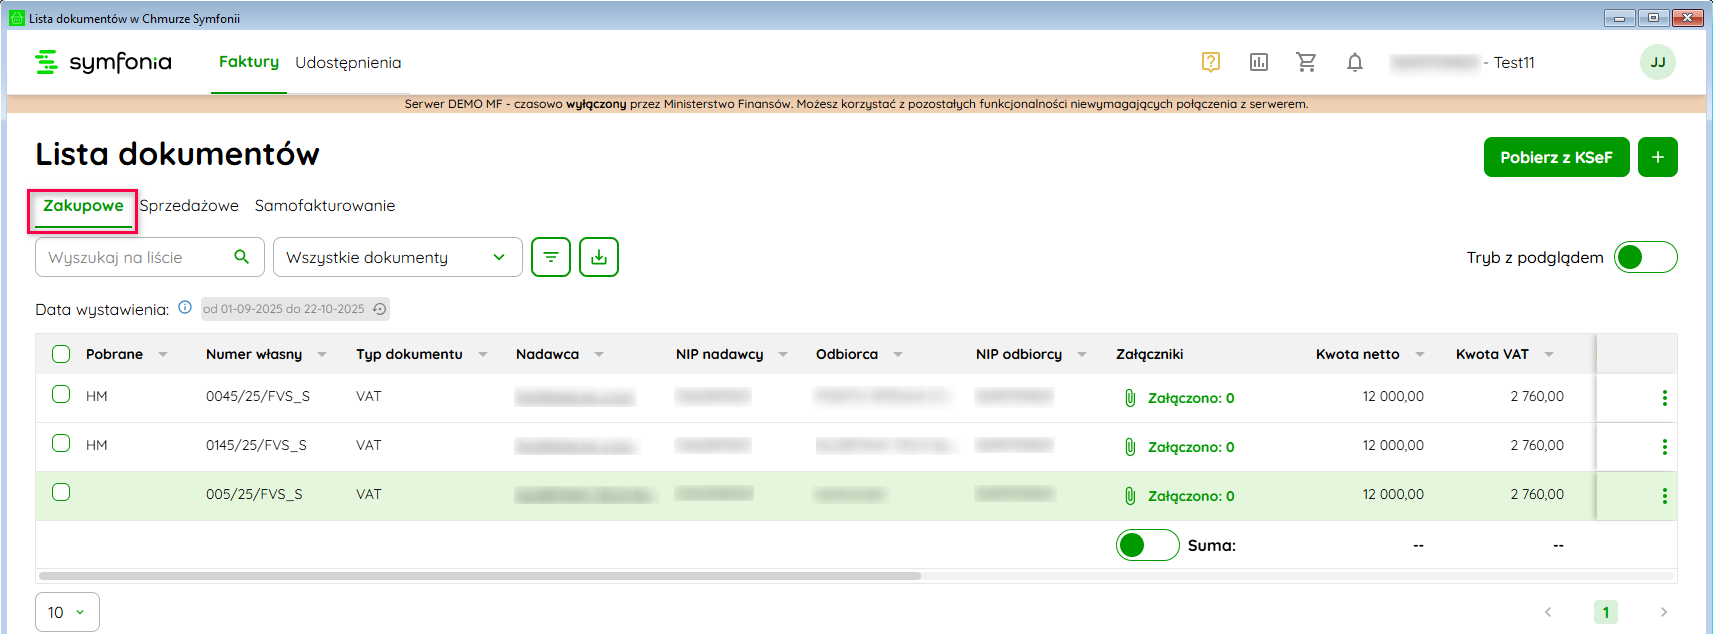Viewport: 1713px width, 634px height.
Task: Toggle the Tryb z podglądem switch
Action: point(1645,257)
